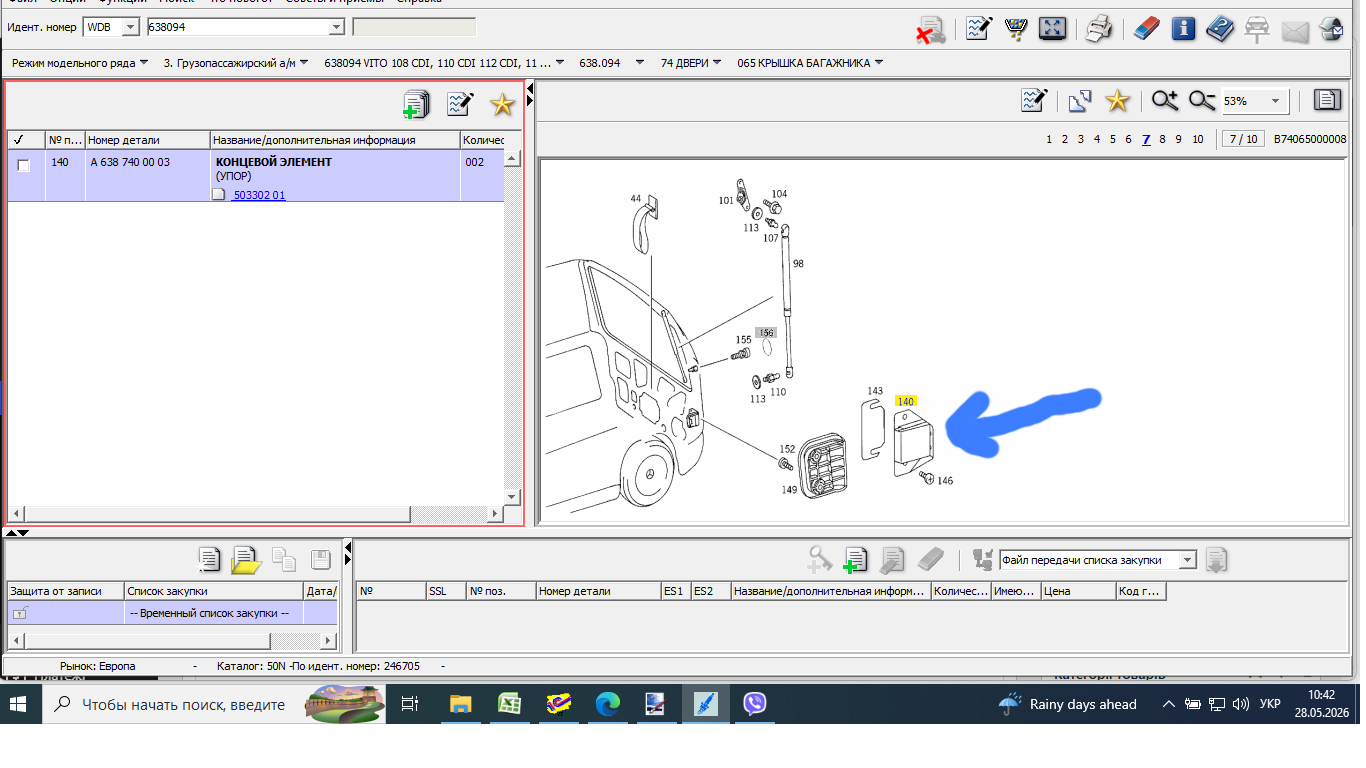The height and width of the screenshot is (768, 1366).
Task: Click the red-blue eraser icon in top toolbar
Action: coord(1146,28)
